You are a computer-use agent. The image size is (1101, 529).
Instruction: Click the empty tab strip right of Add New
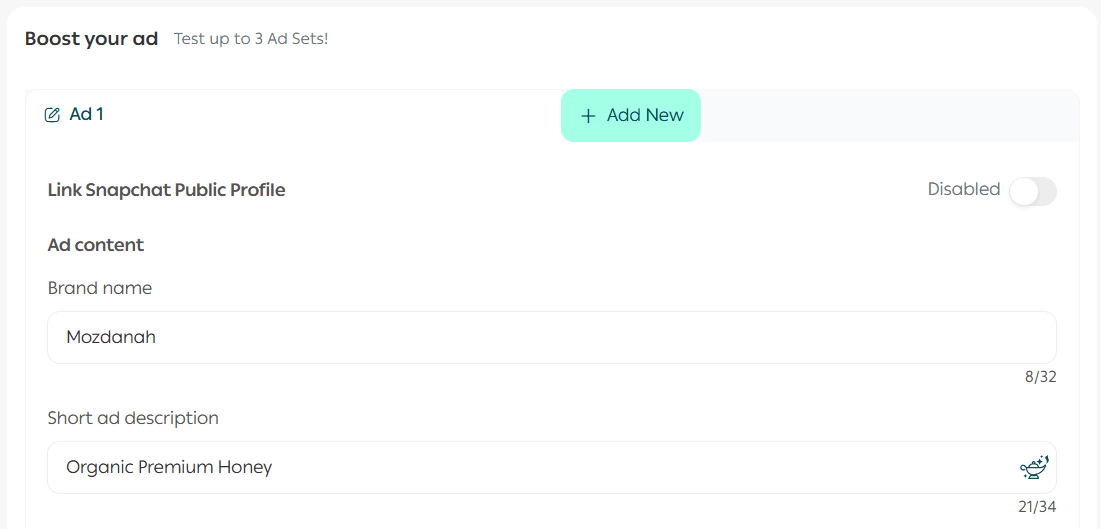pyautogui.click(x=888, y=116)
